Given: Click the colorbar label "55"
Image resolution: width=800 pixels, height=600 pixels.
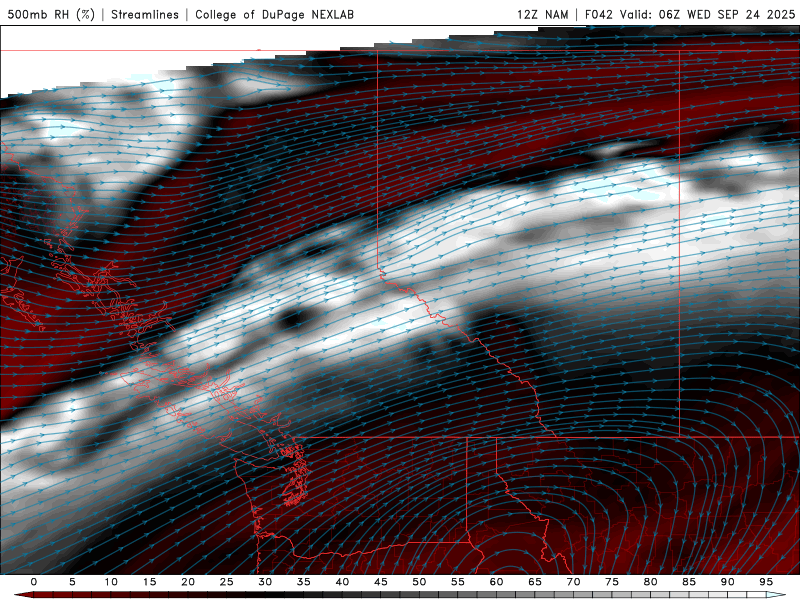Looking at the screenshot, I should tap(458, 582).
